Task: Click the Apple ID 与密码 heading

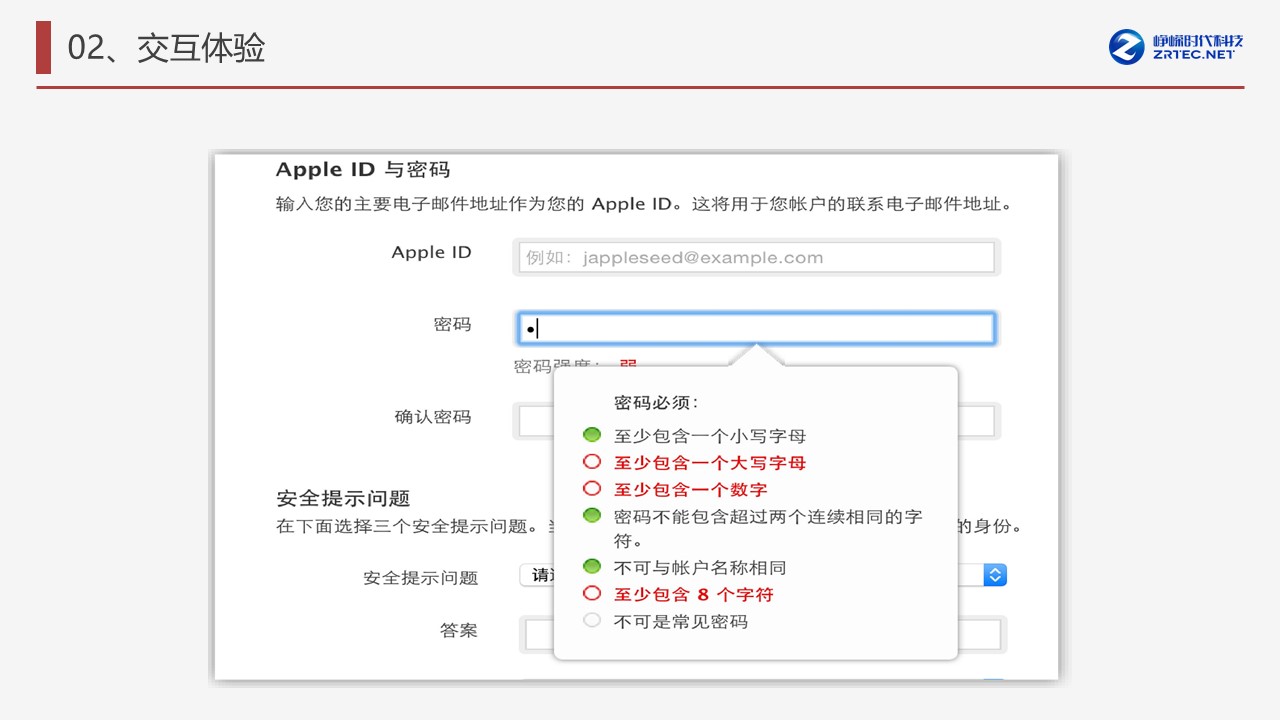Action: coord(362,169)
